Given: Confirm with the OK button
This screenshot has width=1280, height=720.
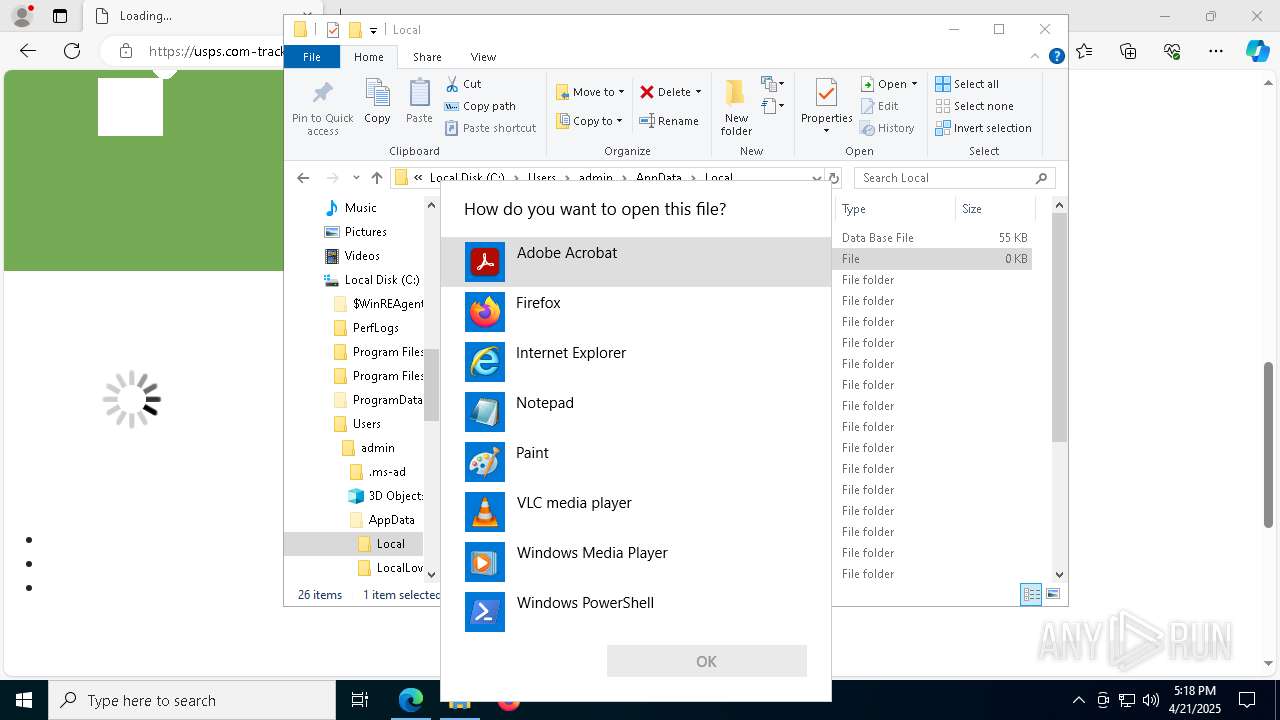Looking at the screenshot, I should click(706, 661).
